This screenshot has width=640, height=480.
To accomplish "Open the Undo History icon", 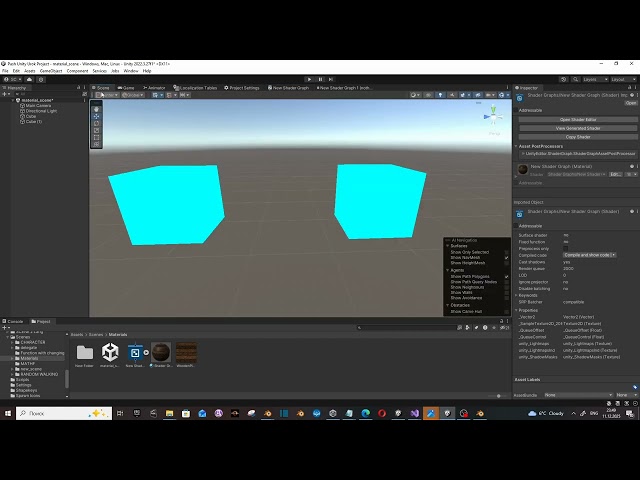I will click(x=563, y=79).
